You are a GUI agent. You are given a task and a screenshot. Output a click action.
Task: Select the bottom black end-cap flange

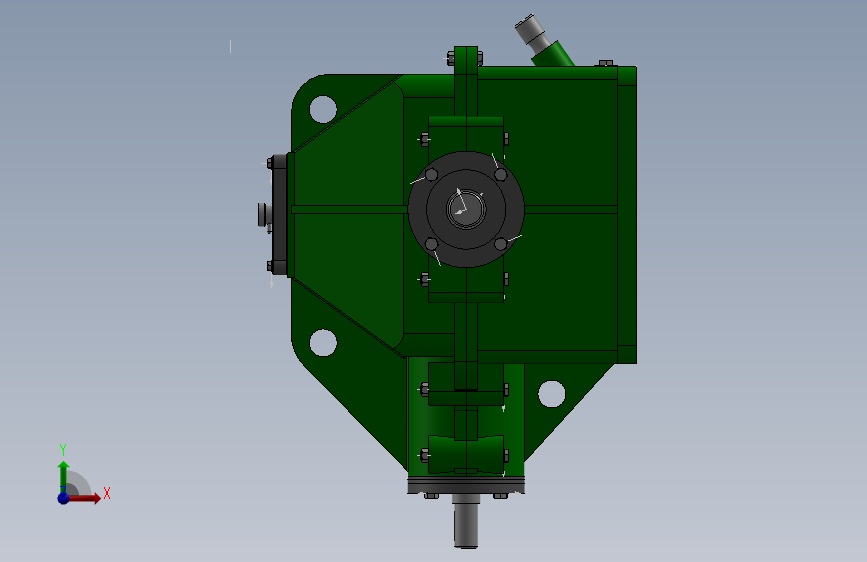click(x=466, y=485)
